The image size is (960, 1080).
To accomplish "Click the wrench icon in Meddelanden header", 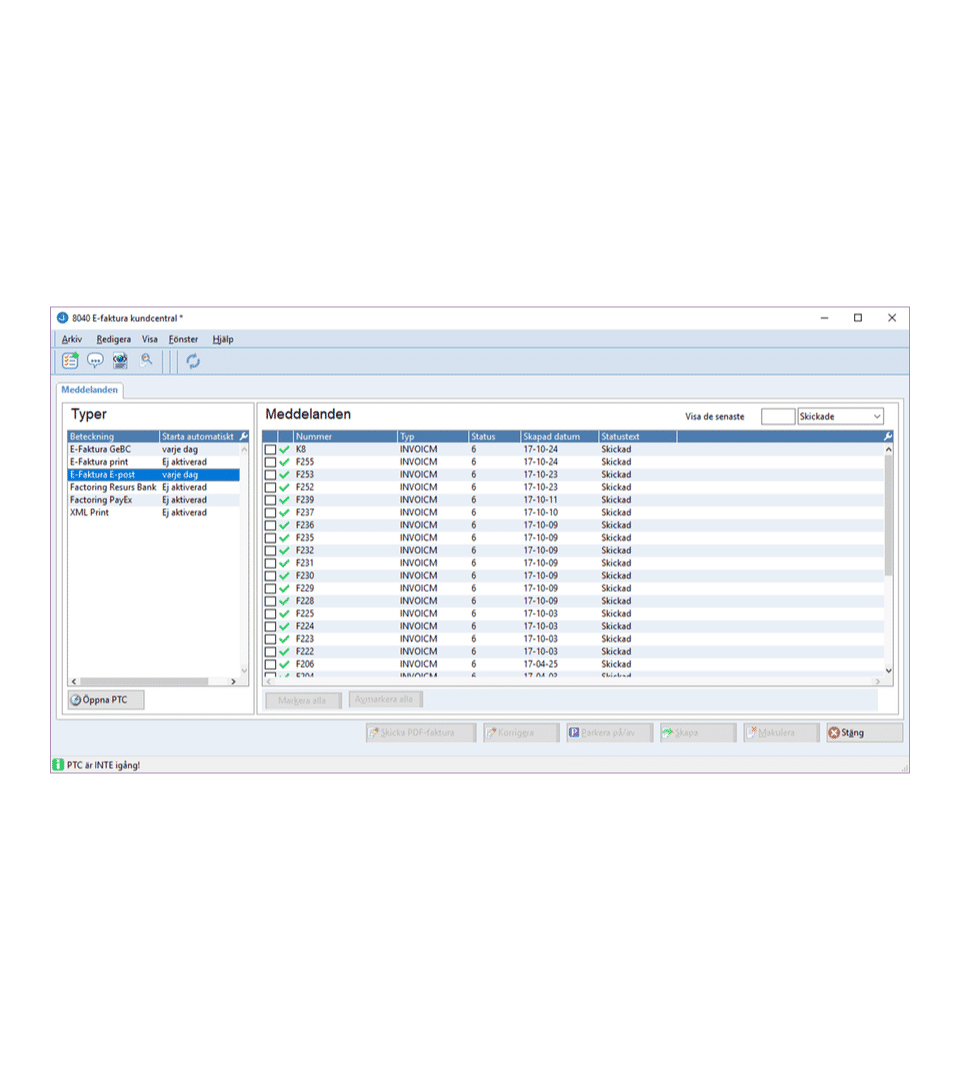I will click(x=888, y=437).
